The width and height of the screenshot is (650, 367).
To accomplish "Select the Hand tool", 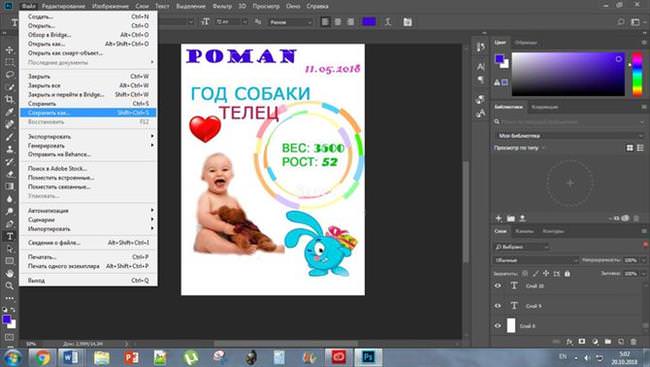I will (10, 274).
